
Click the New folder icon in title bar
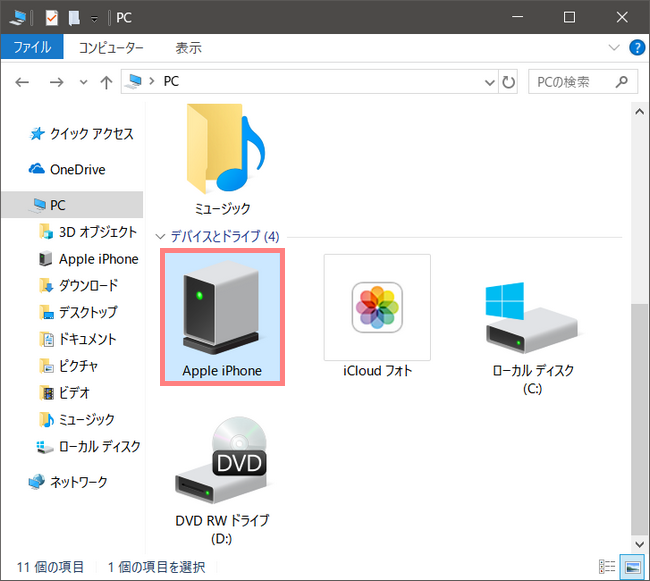(x=74, y=18)
